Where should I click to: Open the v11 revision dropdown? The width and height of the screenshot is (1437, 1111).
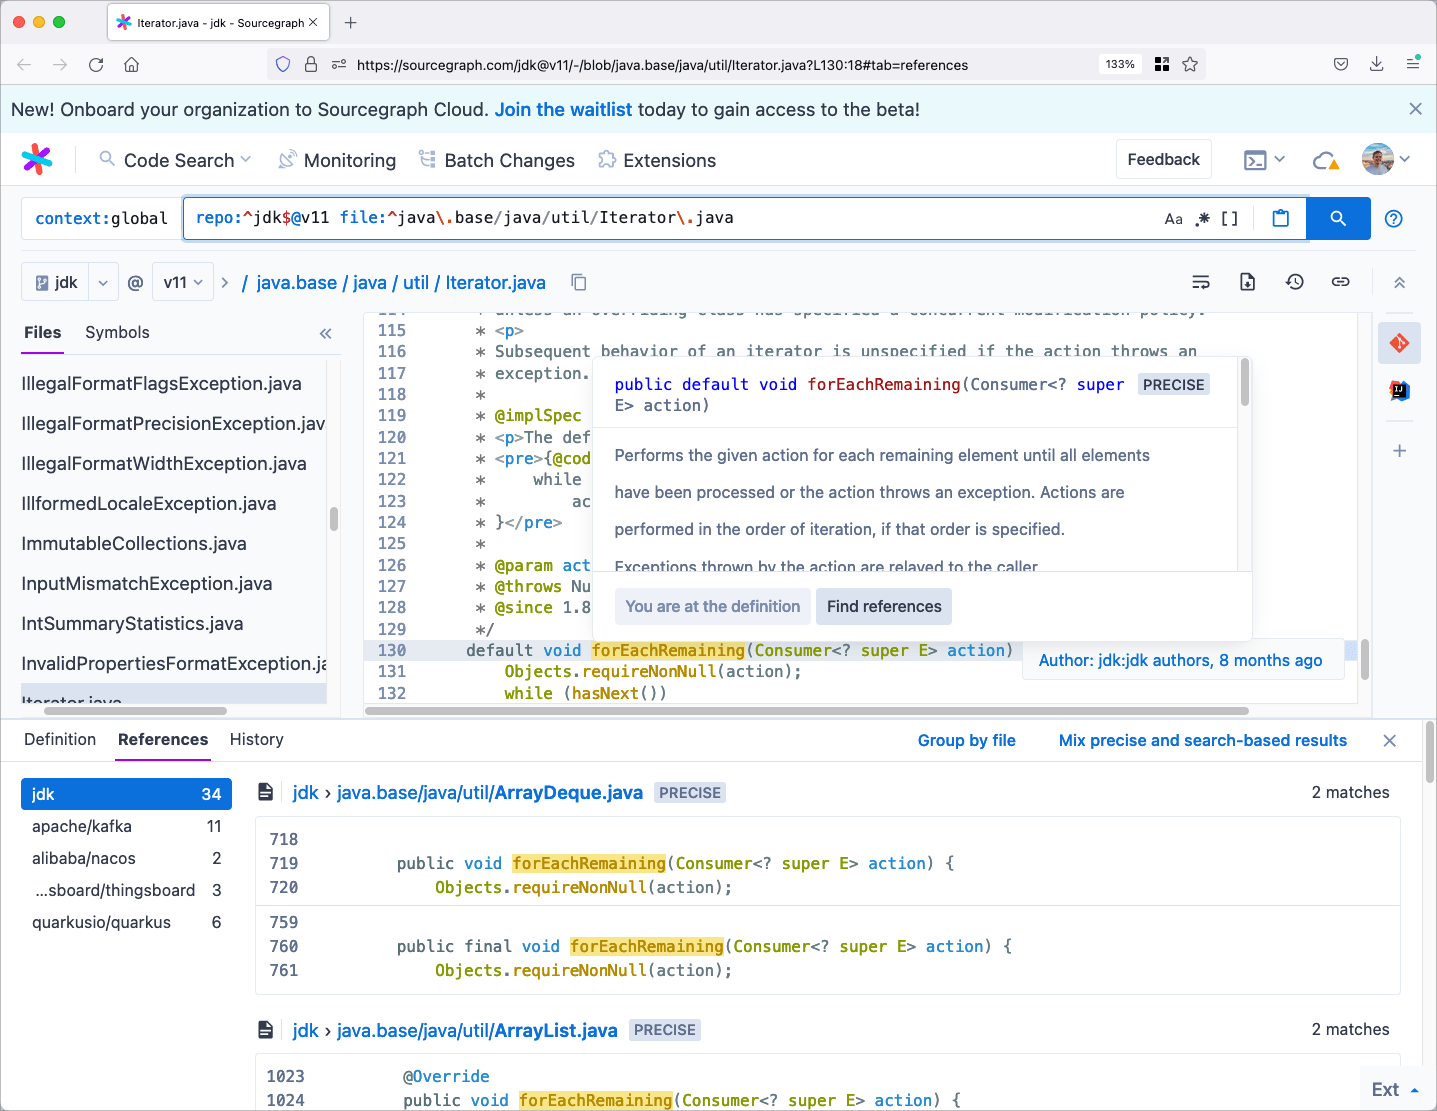183,283
